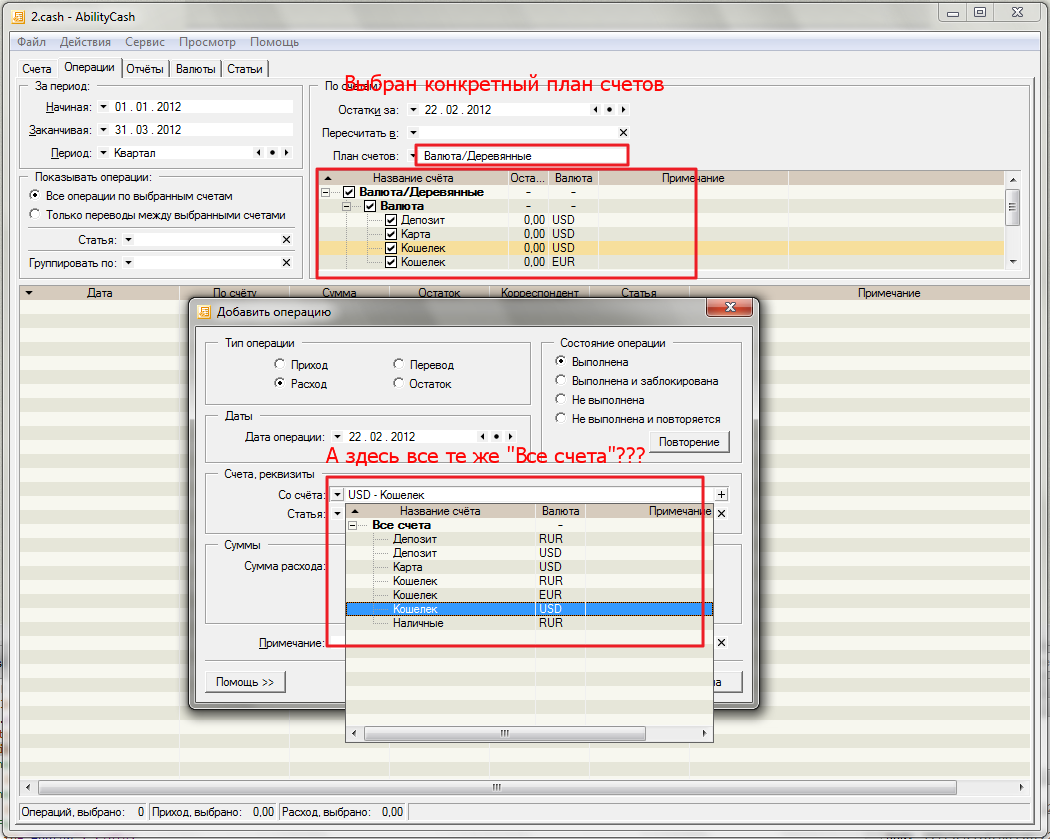The height and width of the screenshot is (839, 1050).
Task: Click plus icon next to Со счёта
Action: click(721, 494)
